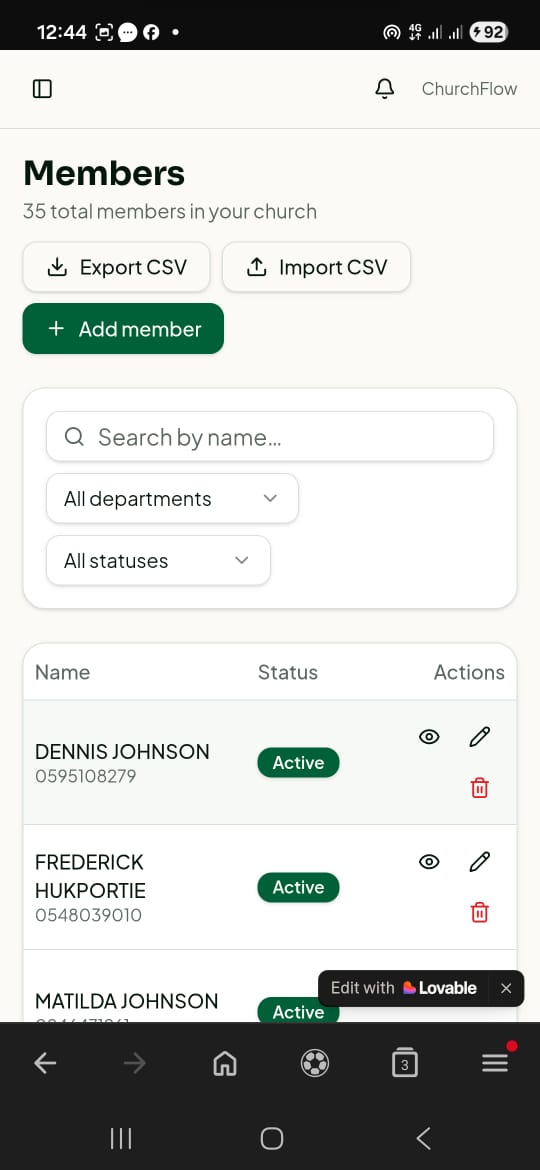Delete FREDERICK HUKPORTIE with trash icon
The image size is (540, 1170).
click(480, 912)
